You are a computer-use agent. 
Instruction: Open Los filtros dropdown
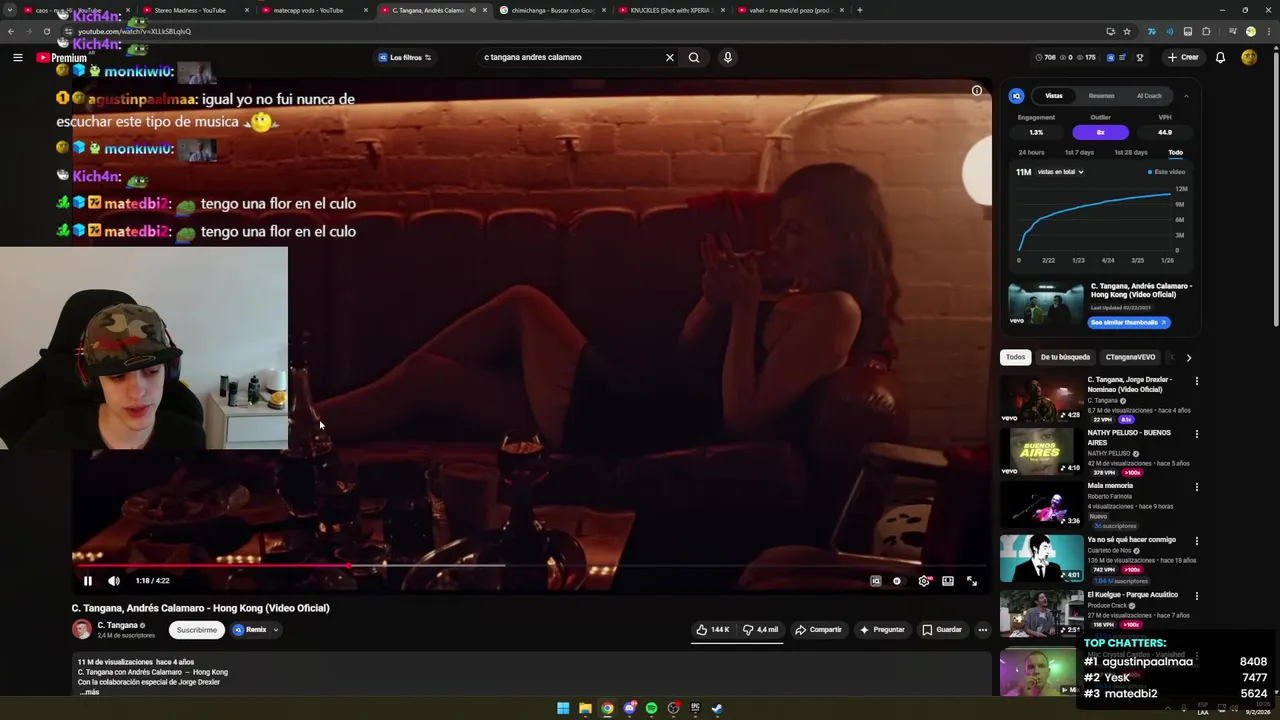[x=405, y=57]
